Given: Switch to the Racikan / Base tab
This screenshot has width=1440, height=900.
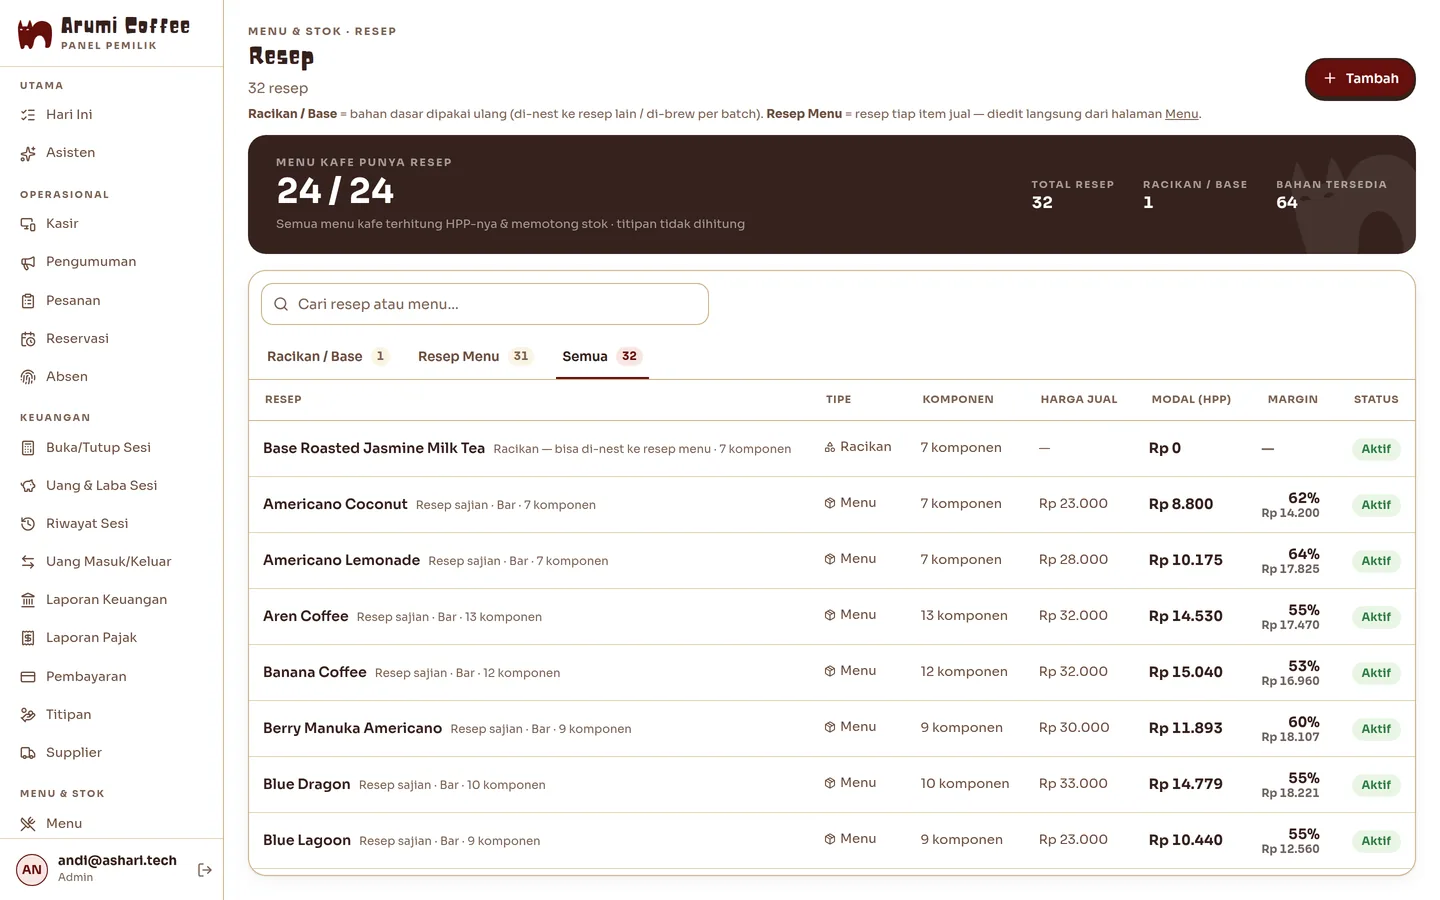Looking at the screenshot, I should (x=327, y=356).
